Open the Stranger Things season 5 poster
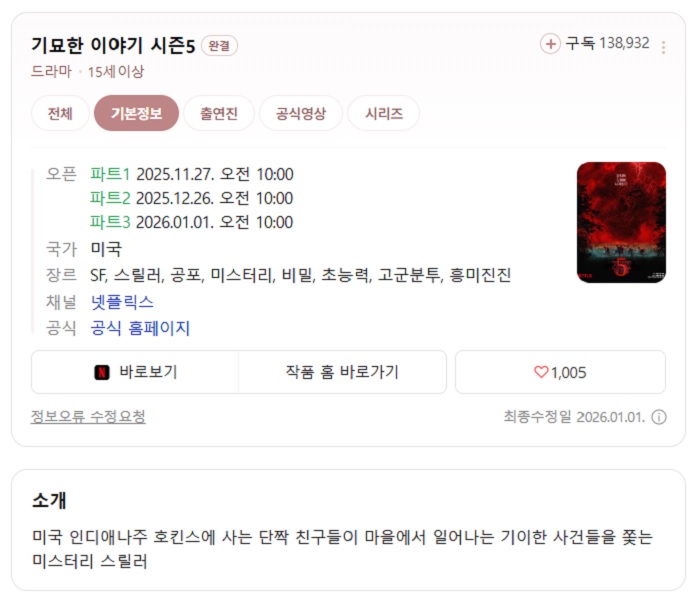700x608 pixels. [x=621, y=222]
